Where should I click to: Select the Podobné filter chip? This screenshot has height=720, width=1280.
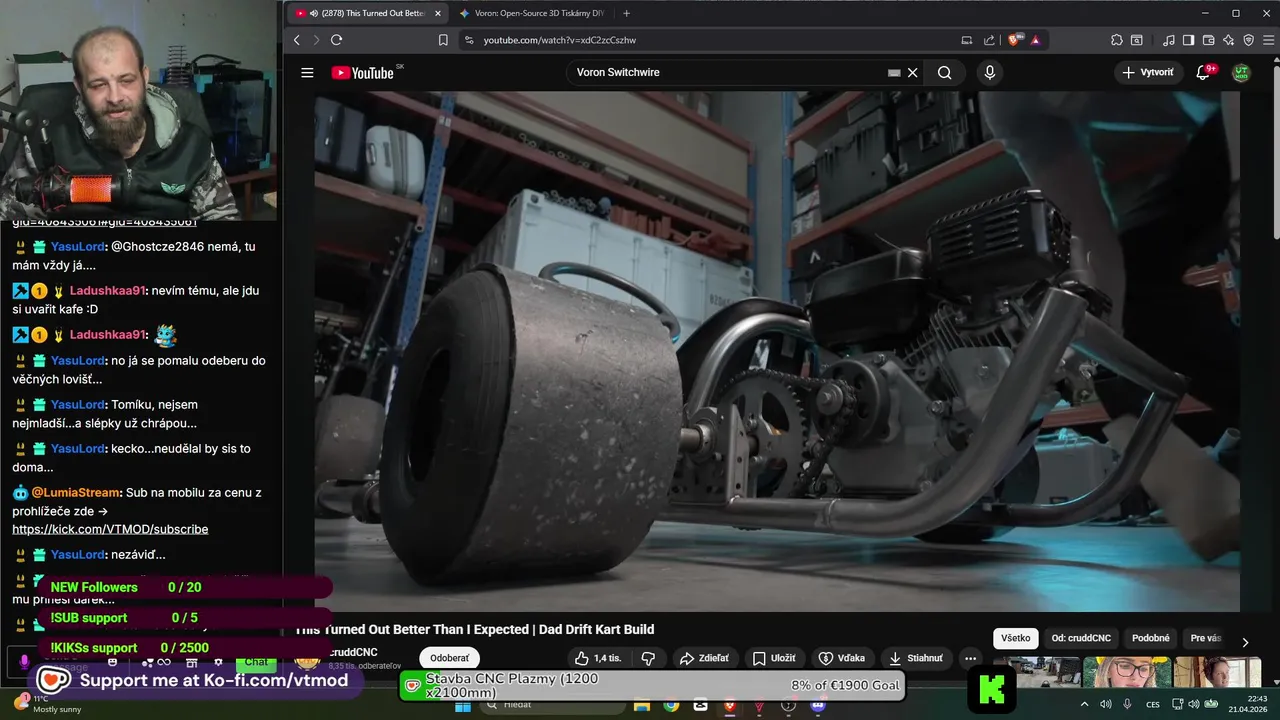click(1151, 638)
